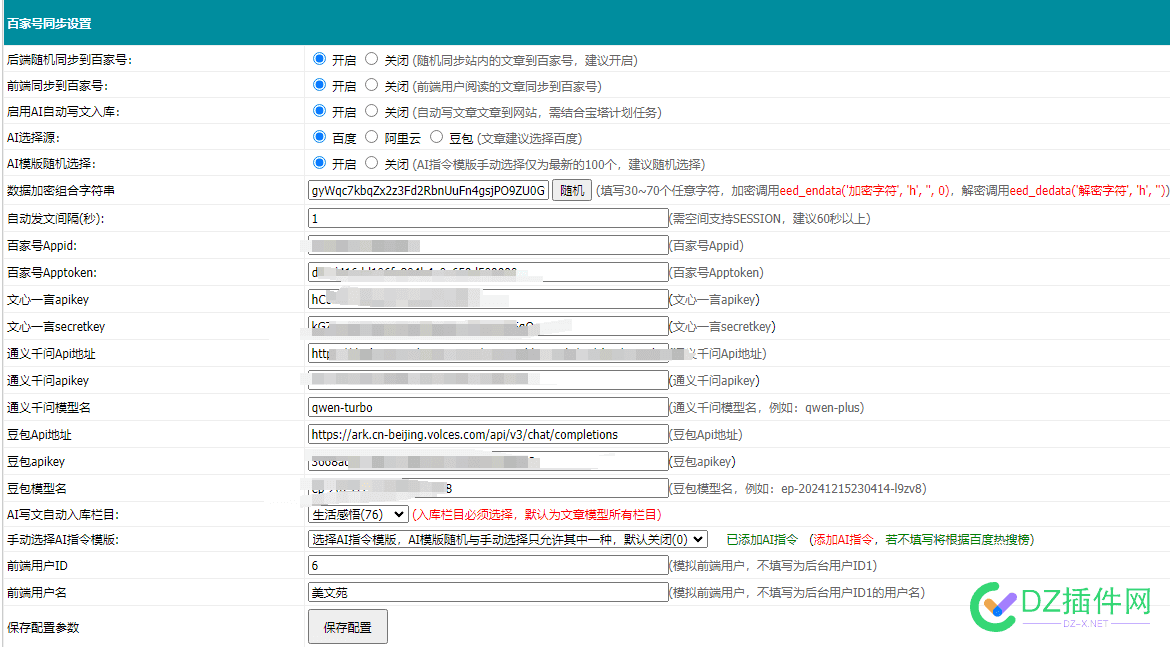This screenshot has height=647, width=1170.
Task: Edit the 通义千问模型名 field with qwen-turbo
Action: [488, 407]
